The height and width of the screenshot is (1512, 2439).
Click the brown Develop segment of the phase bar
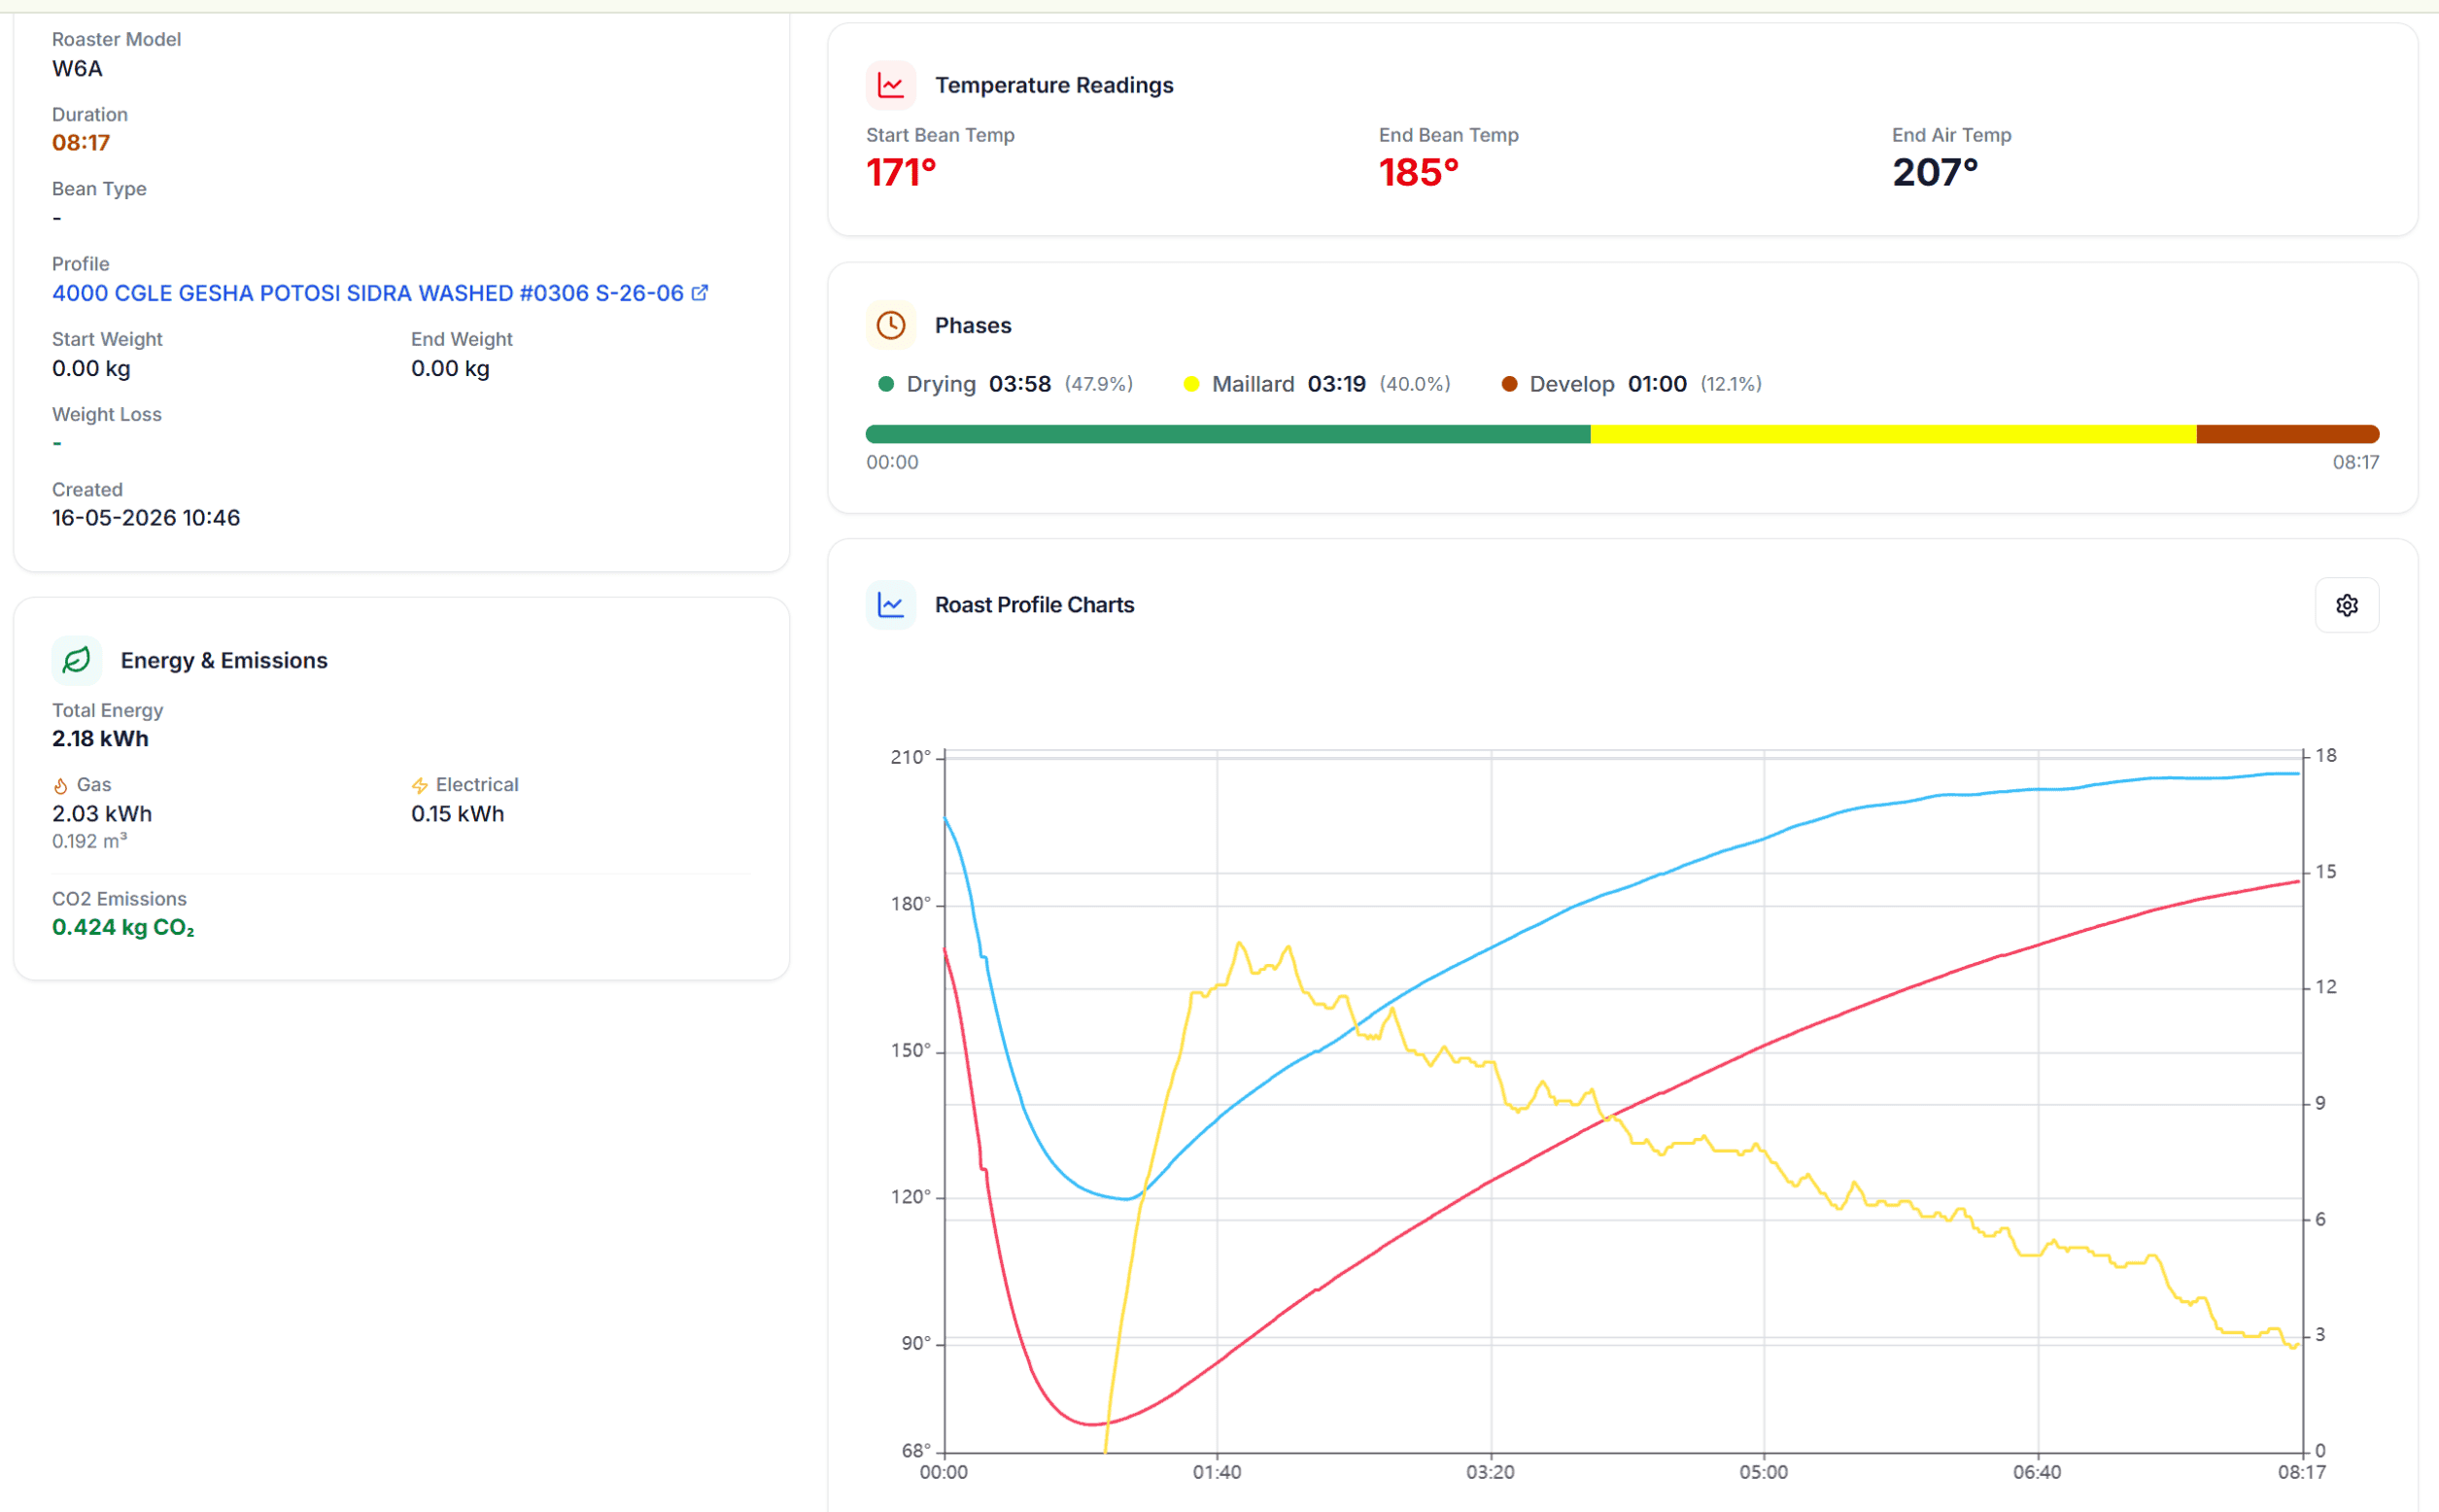[x=2286, y=434]
